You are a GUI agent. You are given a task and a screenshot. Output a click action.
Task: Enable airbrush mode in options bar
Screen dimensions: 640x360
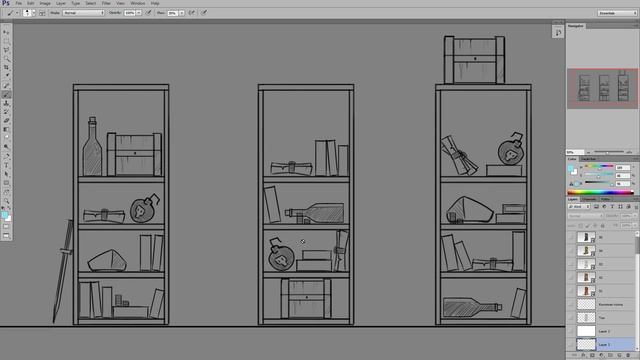coord(191,13)
